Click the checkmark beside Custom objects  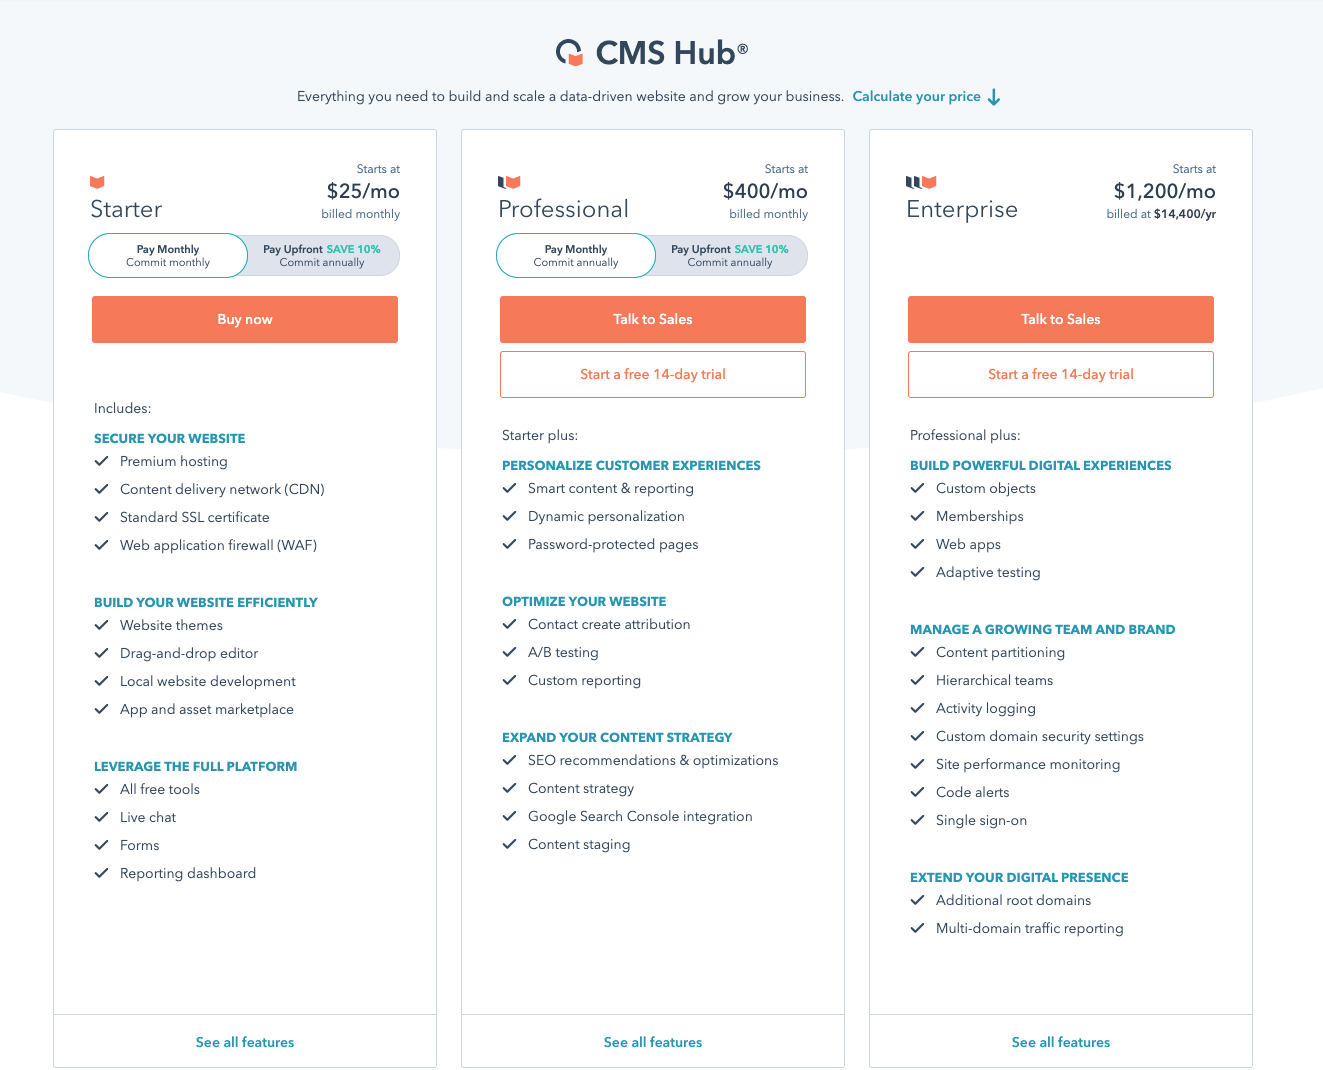click(x=917, y=488)
